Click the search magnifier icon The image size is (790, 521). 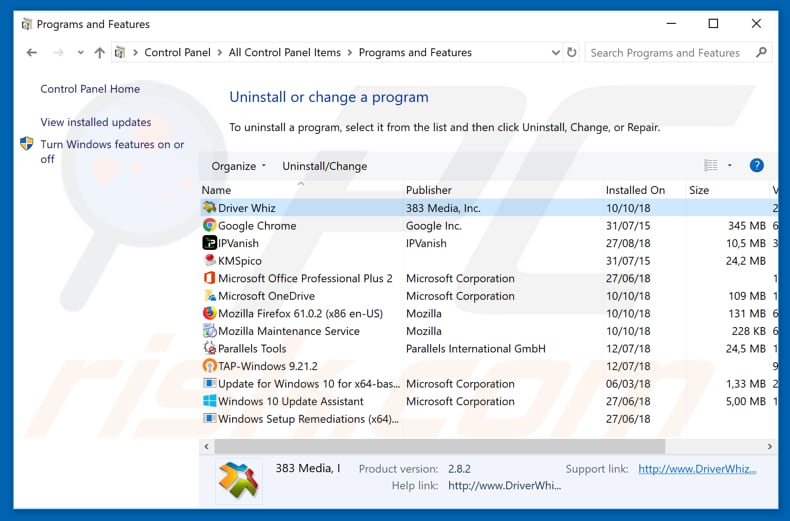[x=761, y=52]
